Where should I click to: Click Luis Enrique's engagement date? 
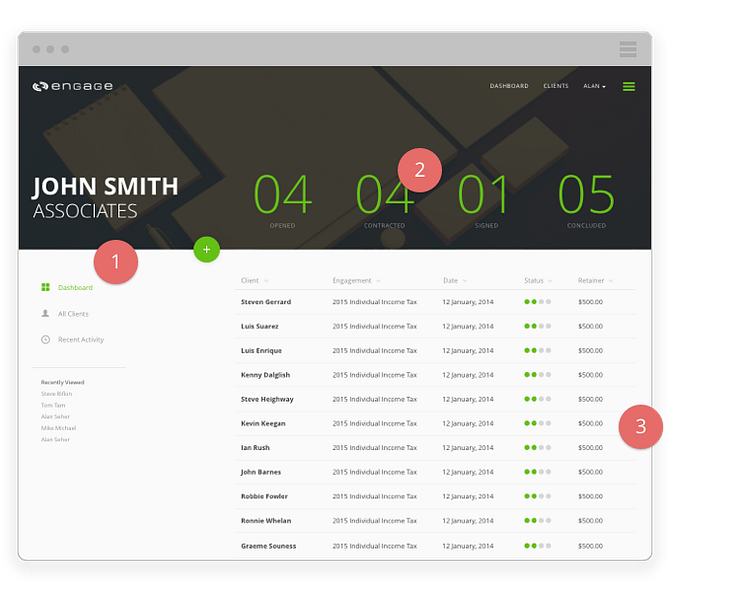468,351
